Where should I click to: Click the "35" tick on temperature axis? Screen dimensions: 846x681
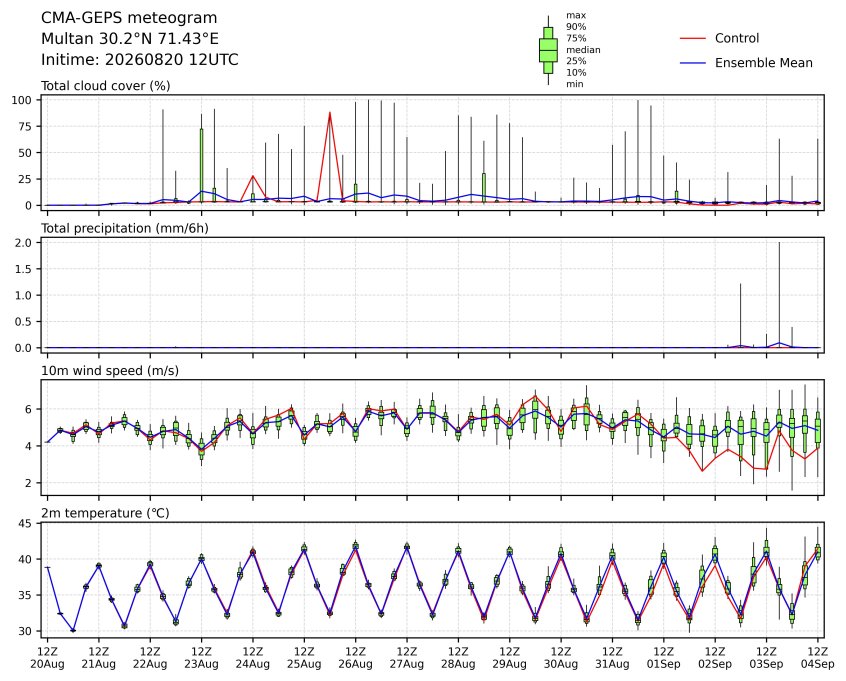coord(26,595)
